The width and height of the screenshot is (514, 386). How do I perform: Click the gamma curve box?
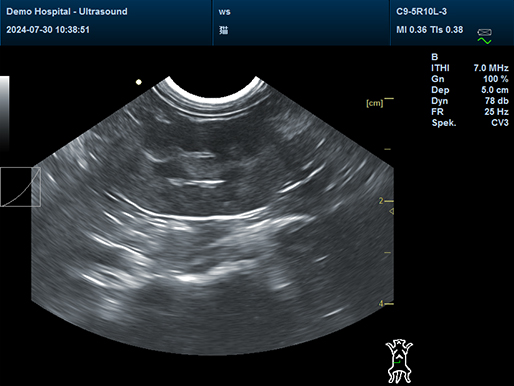click(x=20, y=187)
